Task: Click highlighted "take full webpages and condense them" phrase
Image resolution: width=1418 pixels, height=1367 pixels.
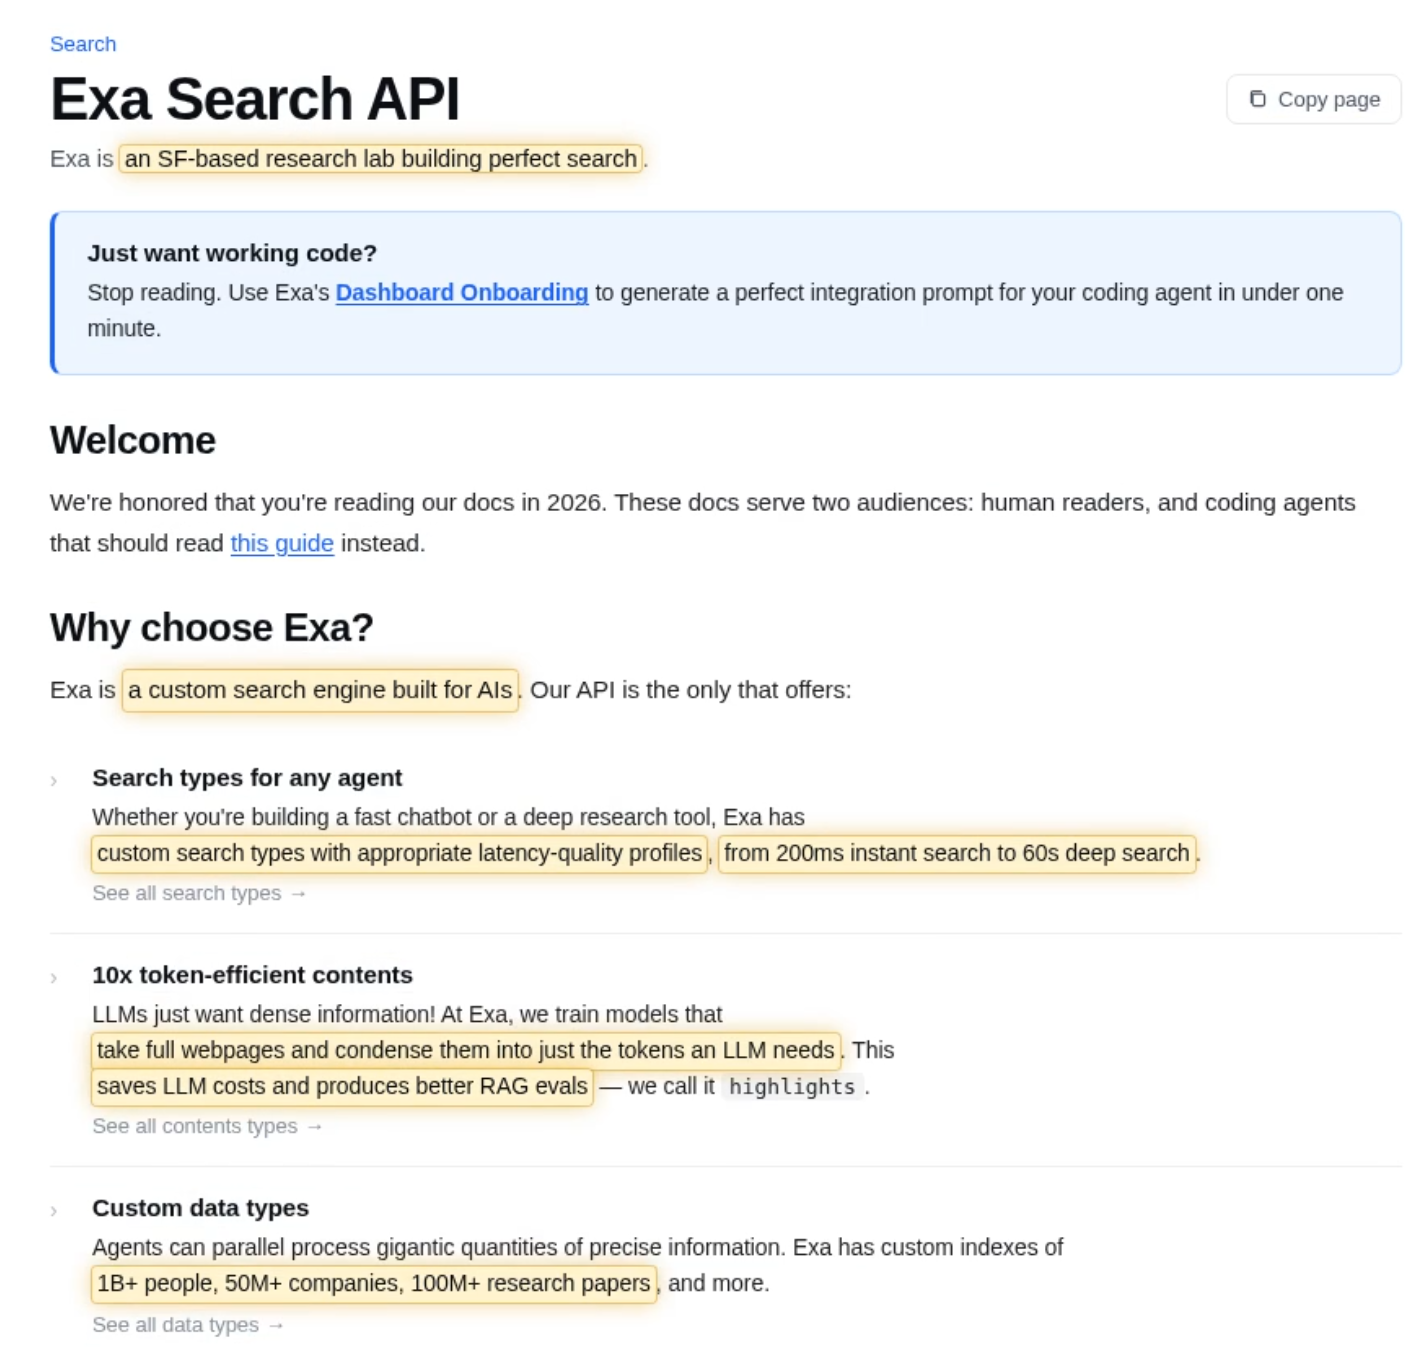Action: click(466, 1050)
